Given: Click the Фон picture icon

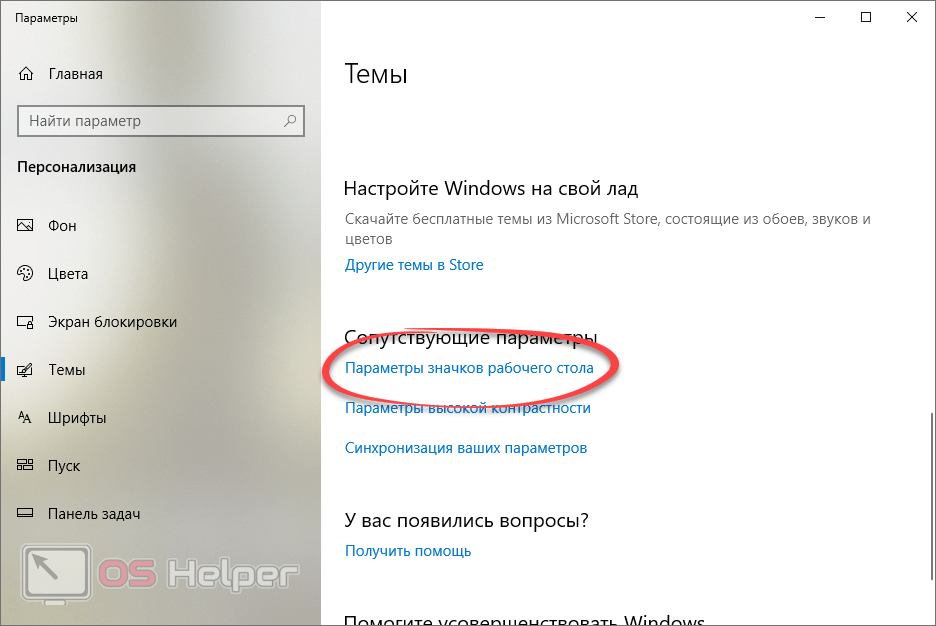Looking at the screenshot, I should point(25,226).
